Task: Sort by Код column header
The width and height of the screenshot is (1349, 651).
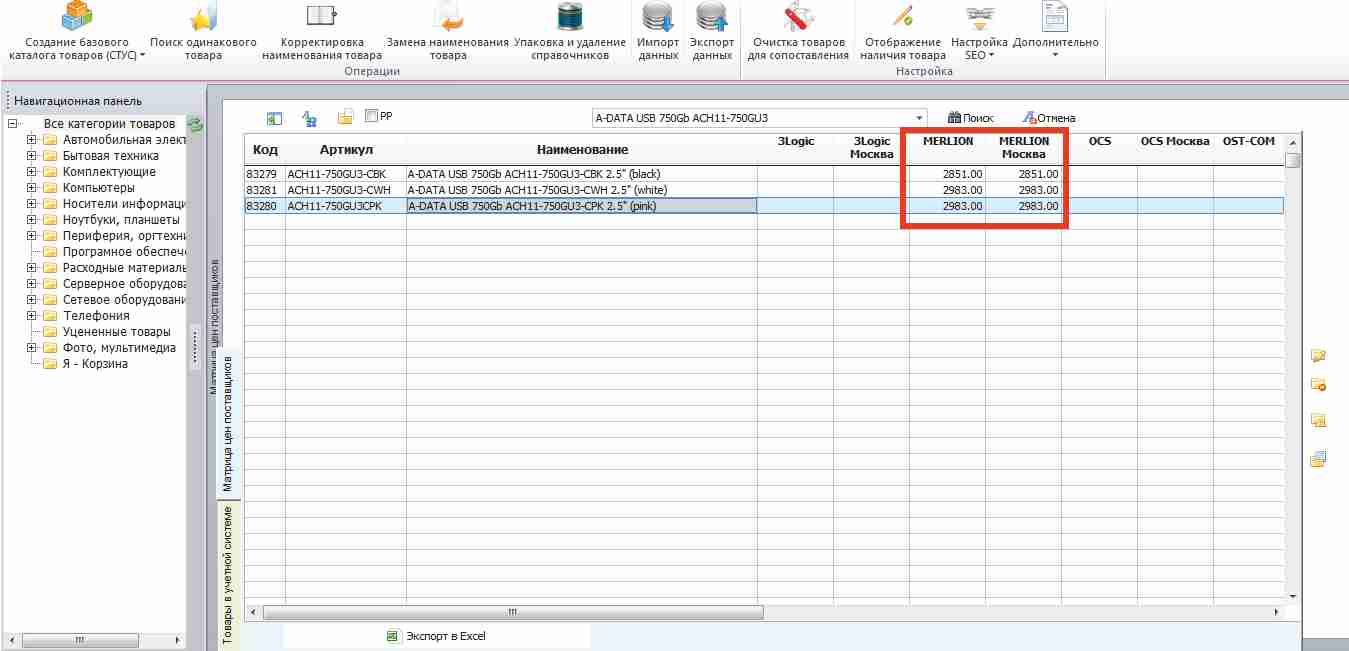Action: (265, 149)
